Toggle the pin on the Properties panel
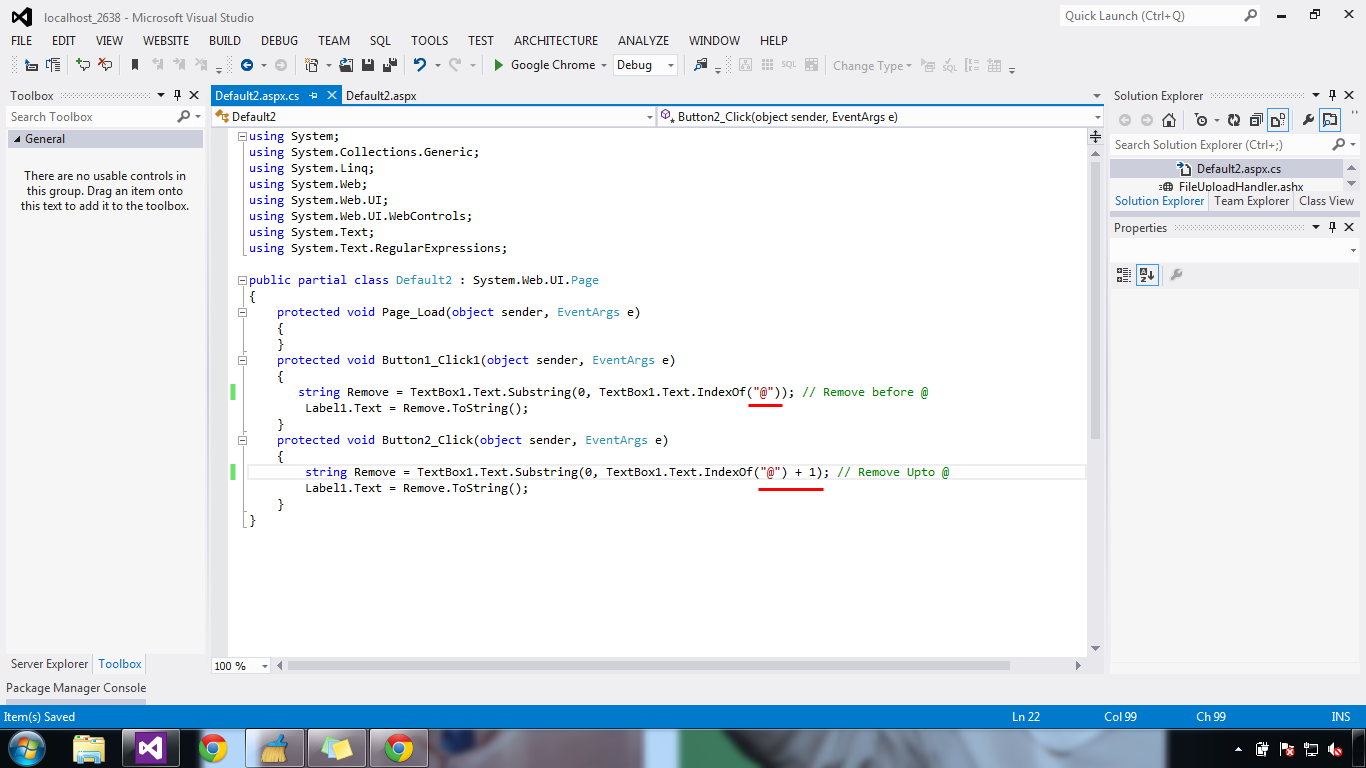This screenshot has height=768, width=1366. click(x=1332, y=227)
